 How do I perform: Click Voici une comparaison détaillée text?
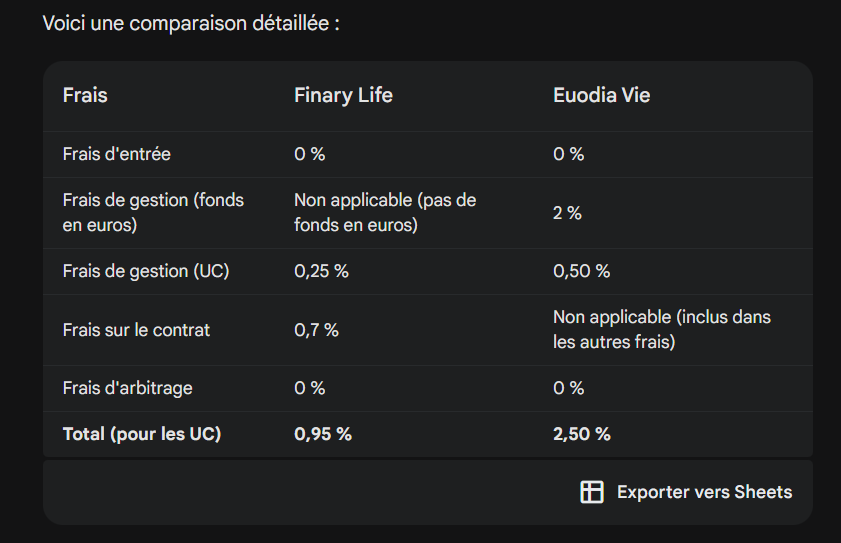(191, 24)
